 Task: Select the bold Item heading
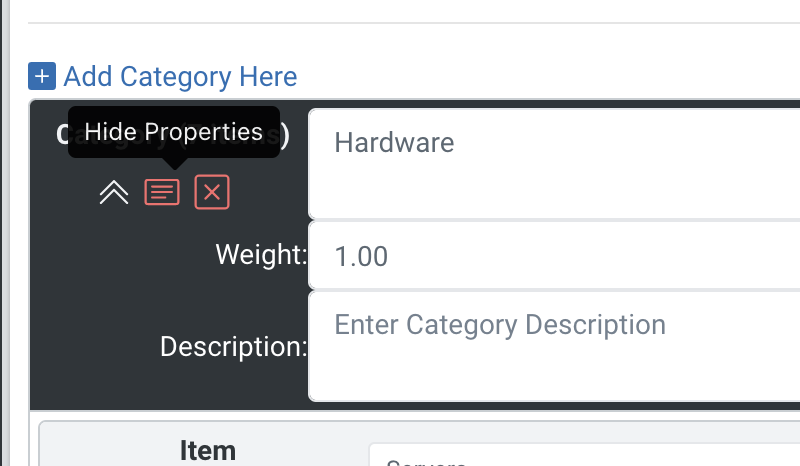(208, 451)
